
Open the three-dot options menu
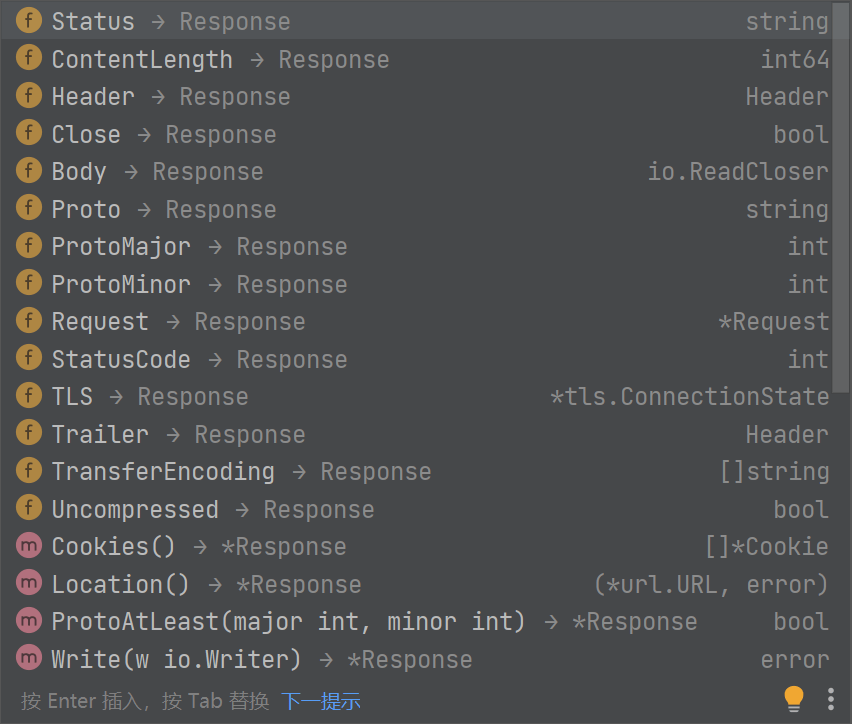[831, 698]
